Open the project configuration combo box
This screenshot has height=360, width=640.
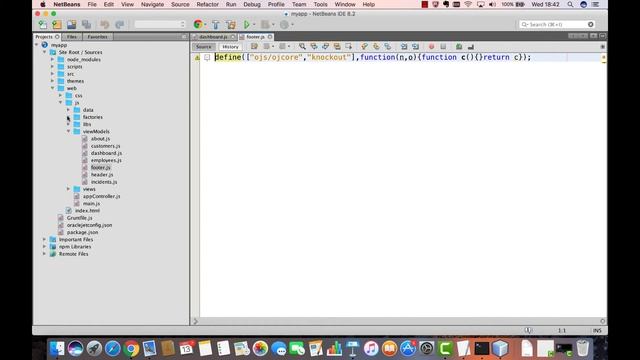(x=160, y=24)
